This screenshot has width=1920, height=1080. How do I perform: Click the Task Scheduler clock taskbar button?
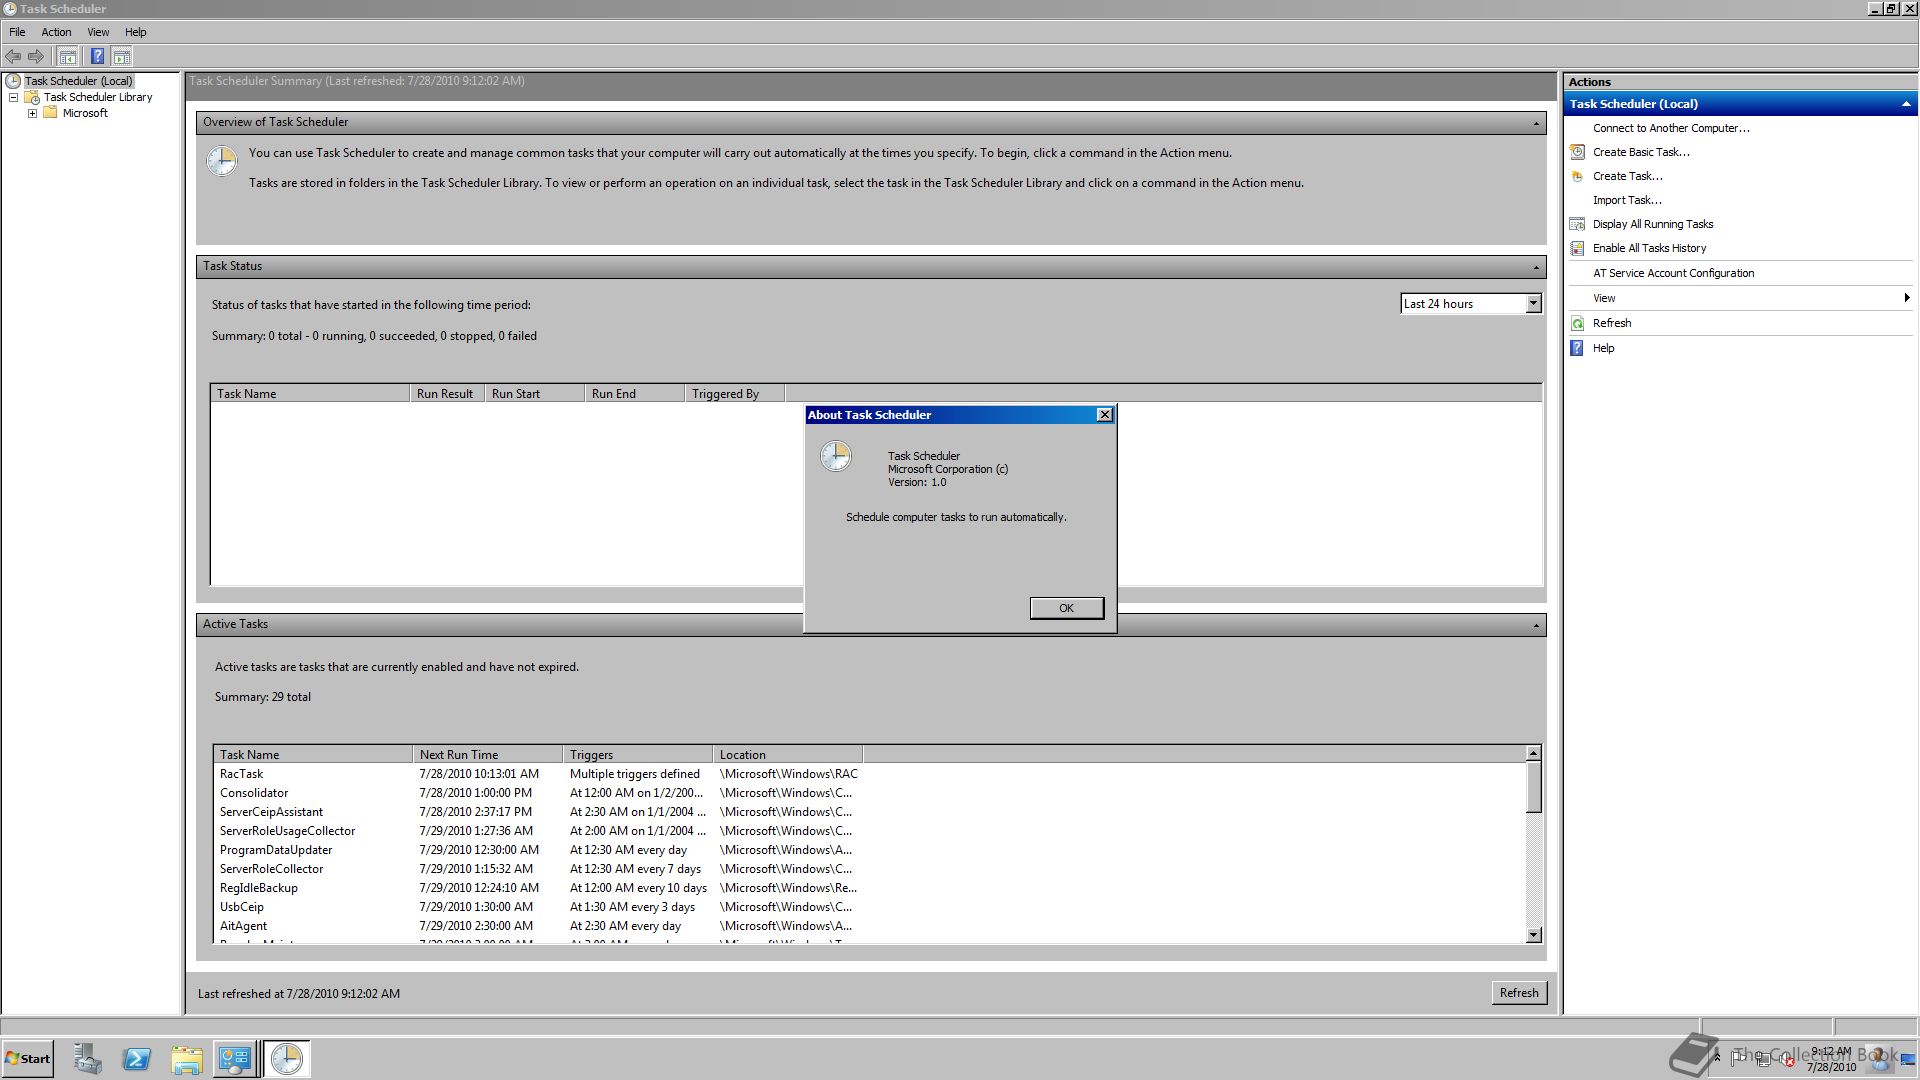coord(287,1059)
